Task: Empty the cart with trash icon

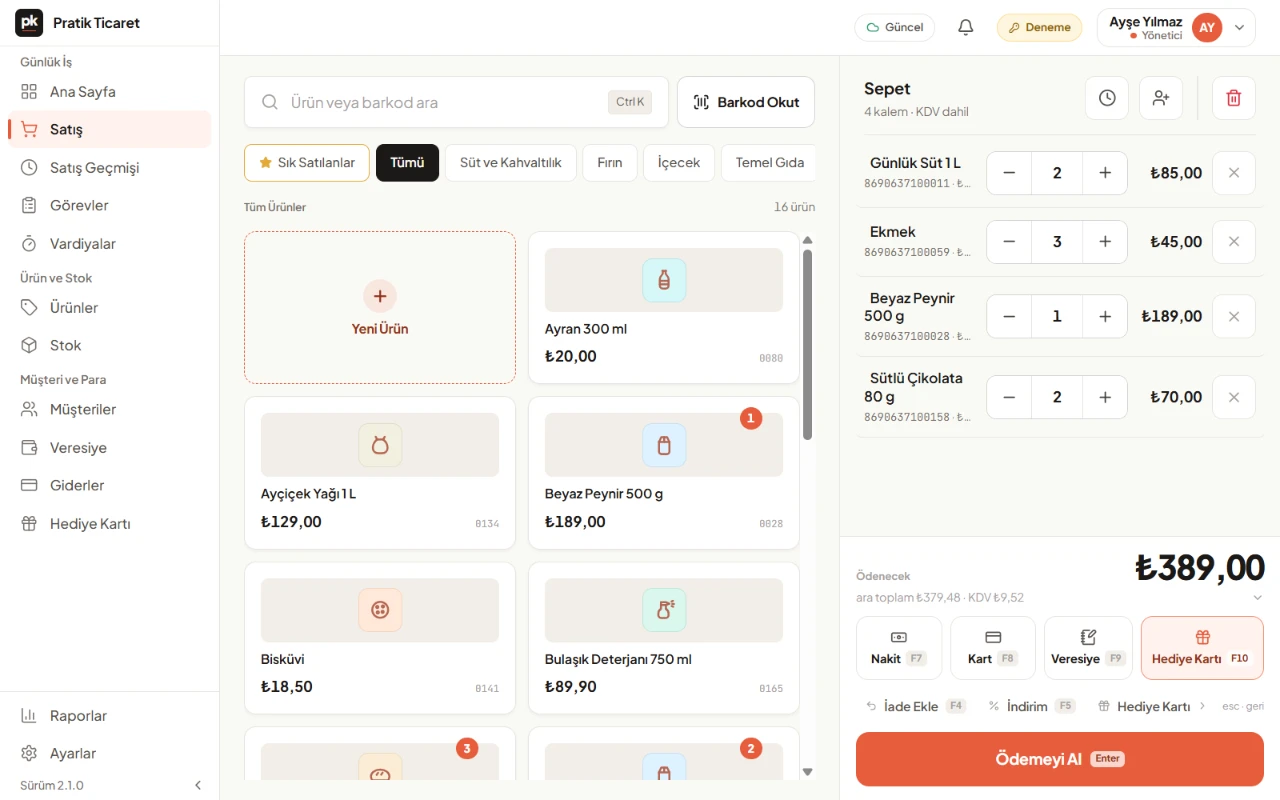Action: pyautogui.click(x=1234, y=98)
